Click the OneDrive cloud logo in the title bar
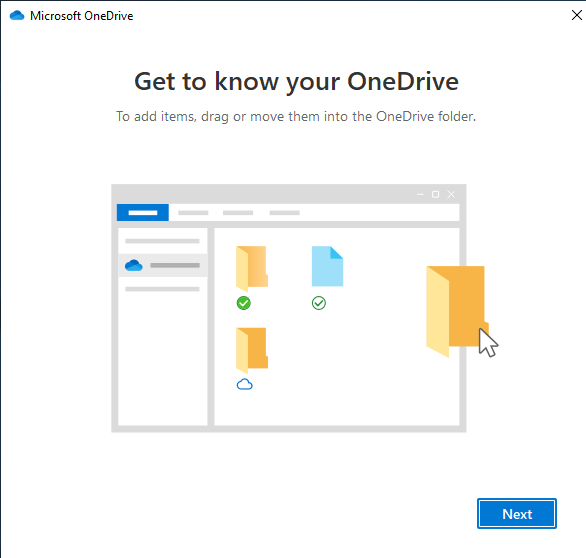The height and width of the screenshot is (558, 586). coord(17,15)
